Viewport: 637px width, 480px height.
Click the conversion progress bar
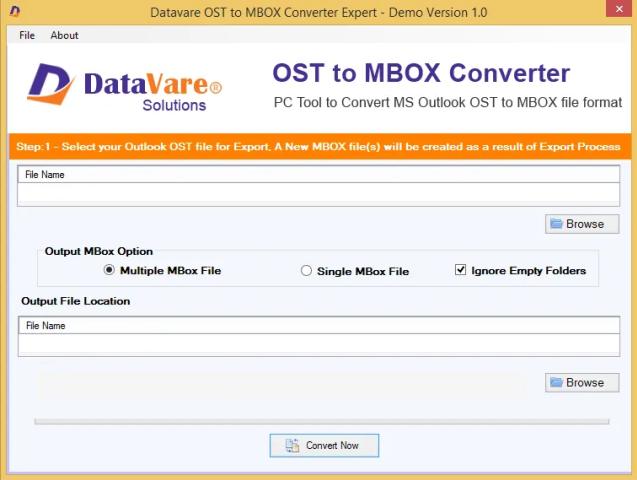coord(326,422)
